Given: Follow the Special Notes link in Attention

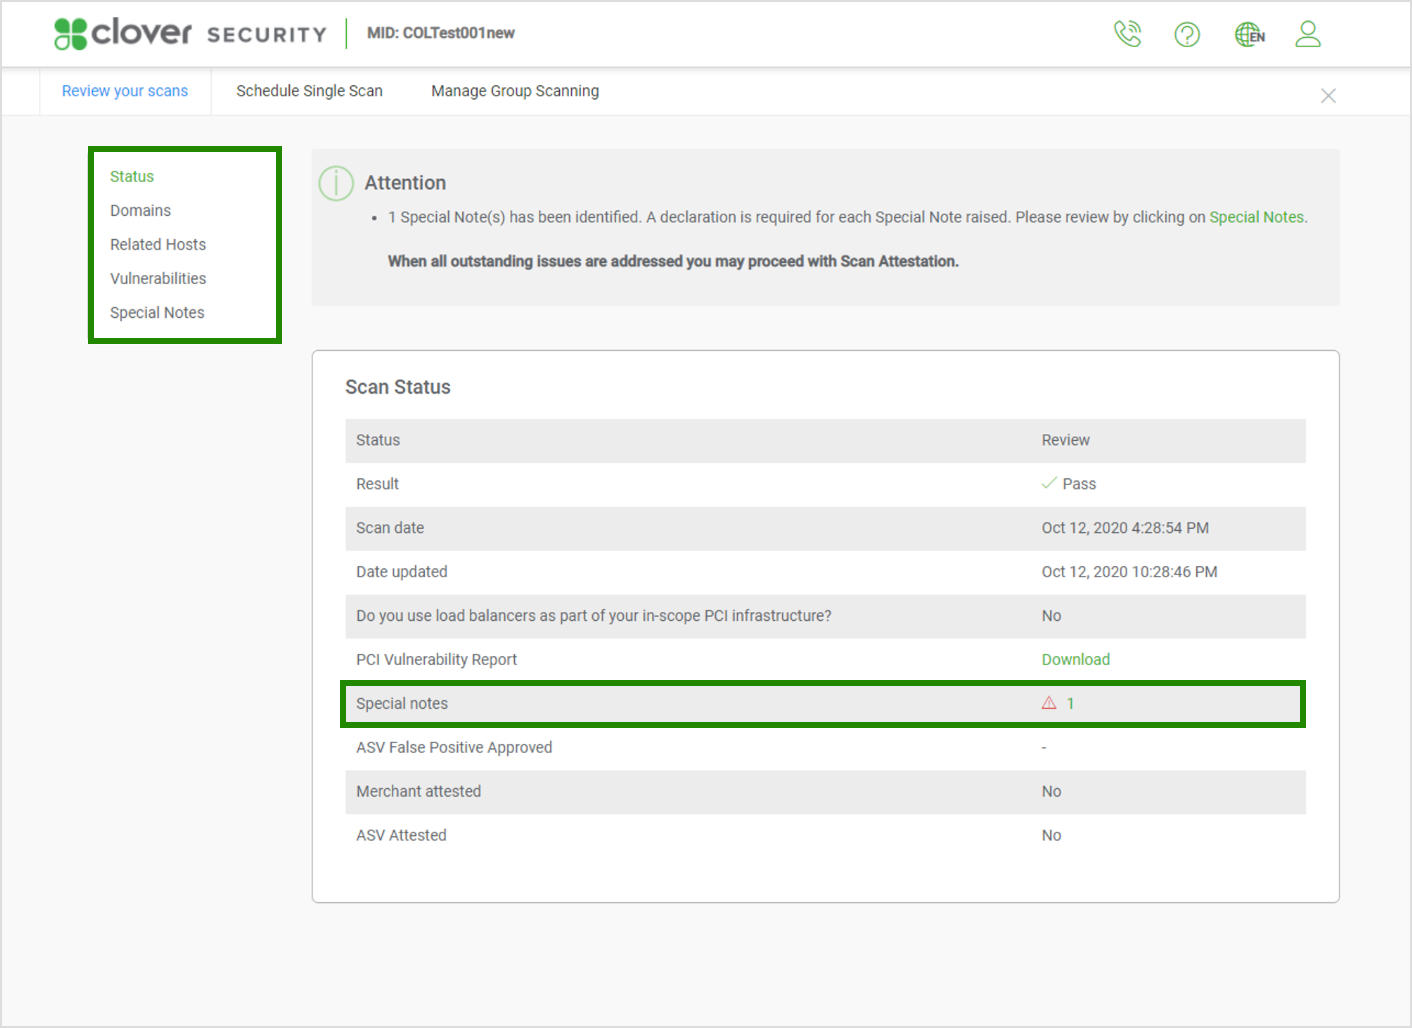Looking at the screenshot, I should [x=1257, y=217].
